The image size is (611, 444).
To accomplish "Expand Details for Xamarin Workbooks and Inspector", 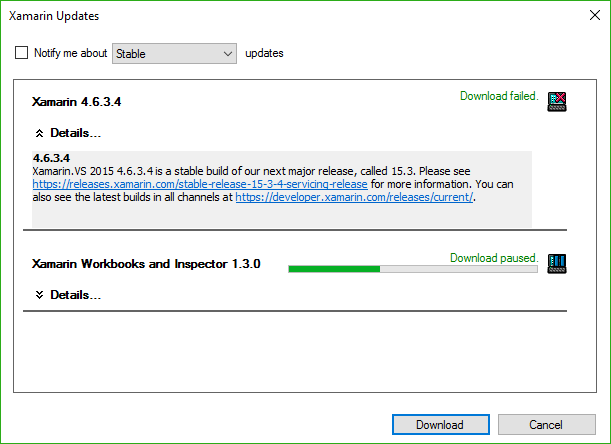I will click(x=68, y=295).
